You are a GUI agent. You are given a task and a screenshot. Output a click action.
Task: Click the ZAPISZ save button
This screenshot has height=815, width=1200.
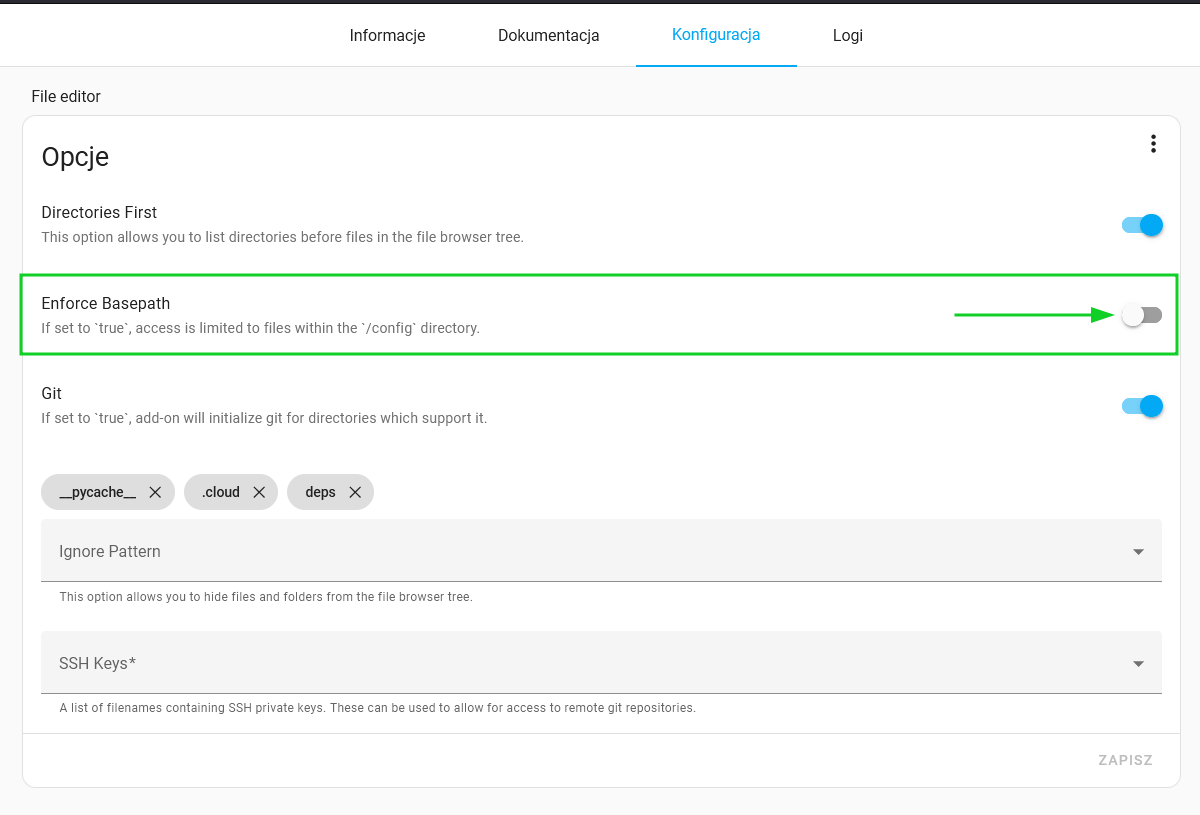[1126, 760]
